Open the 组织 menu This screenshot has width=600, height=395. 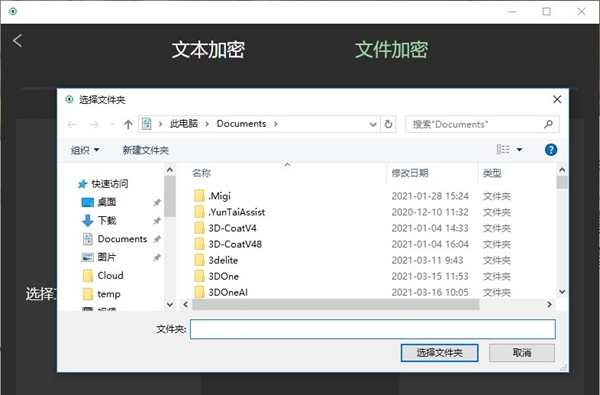click(85, 150)
